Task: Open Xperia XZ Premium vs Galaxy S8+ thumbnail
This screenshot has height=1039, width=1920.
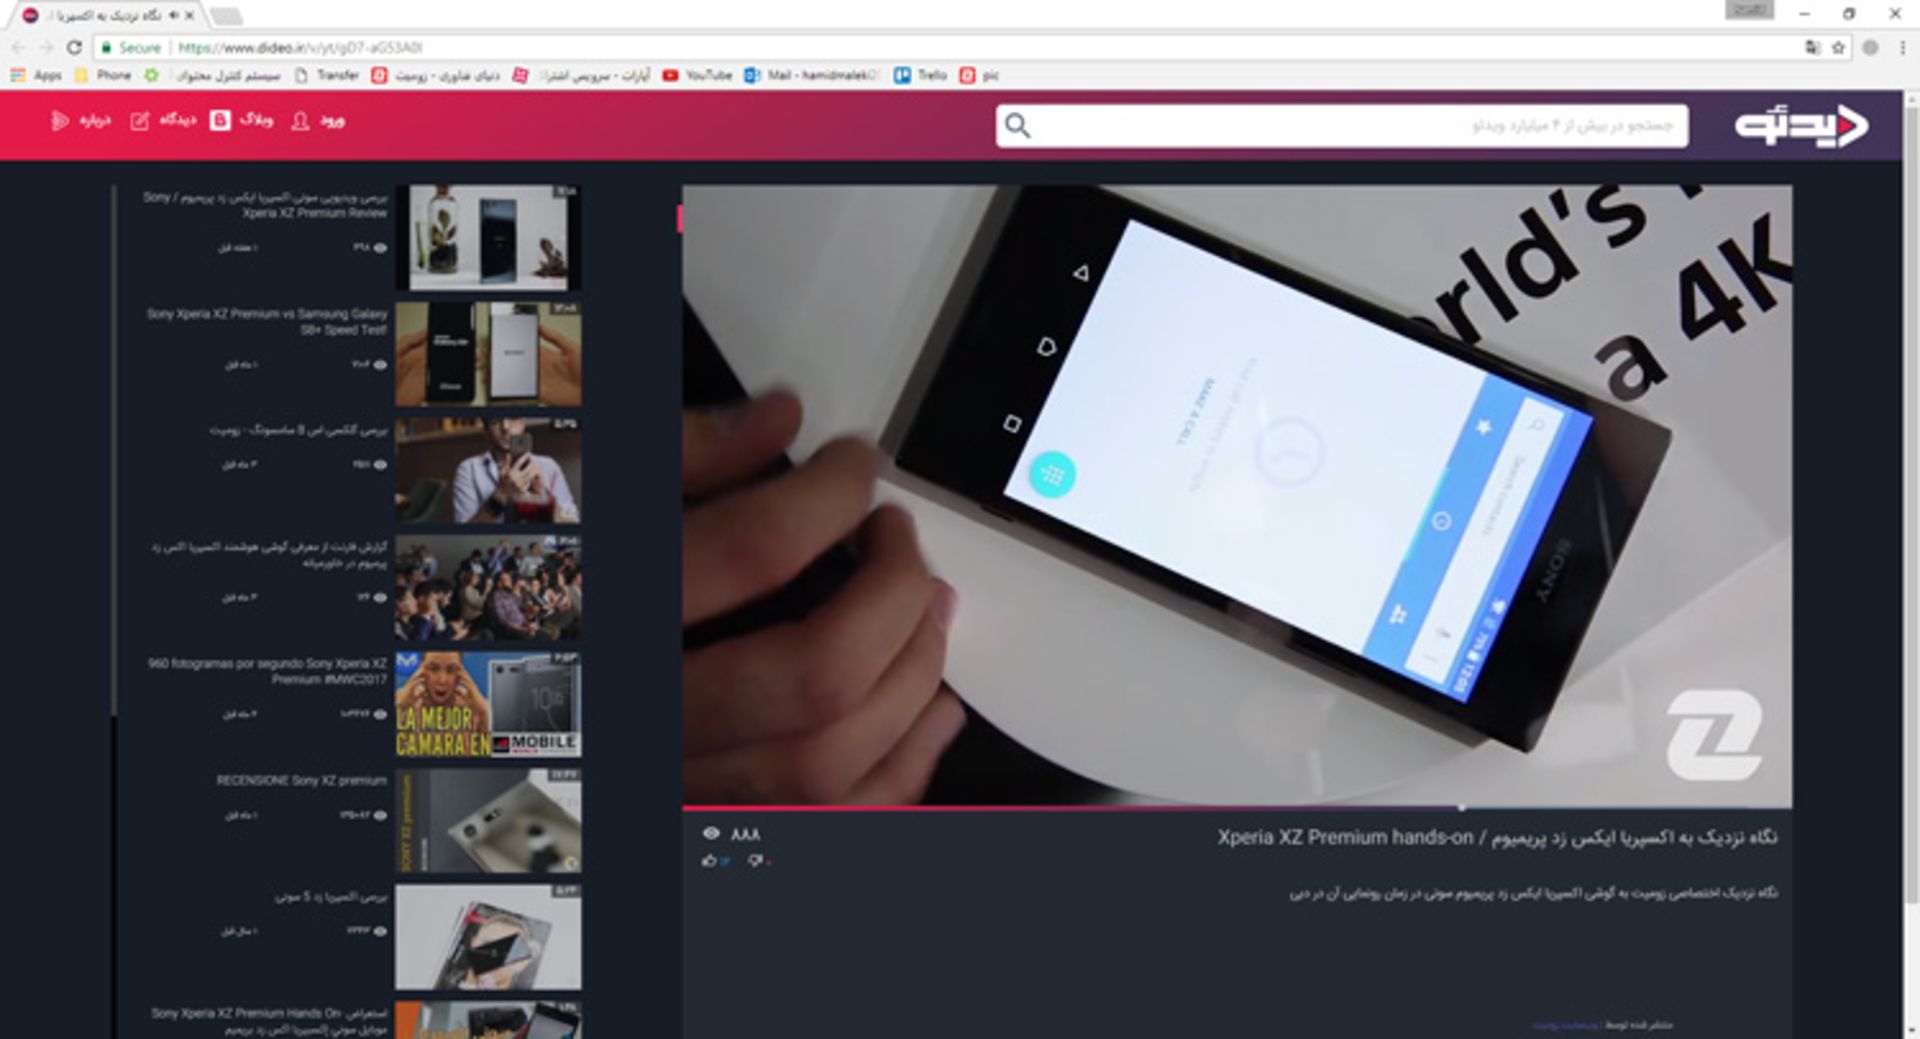Action: point(488,354)
